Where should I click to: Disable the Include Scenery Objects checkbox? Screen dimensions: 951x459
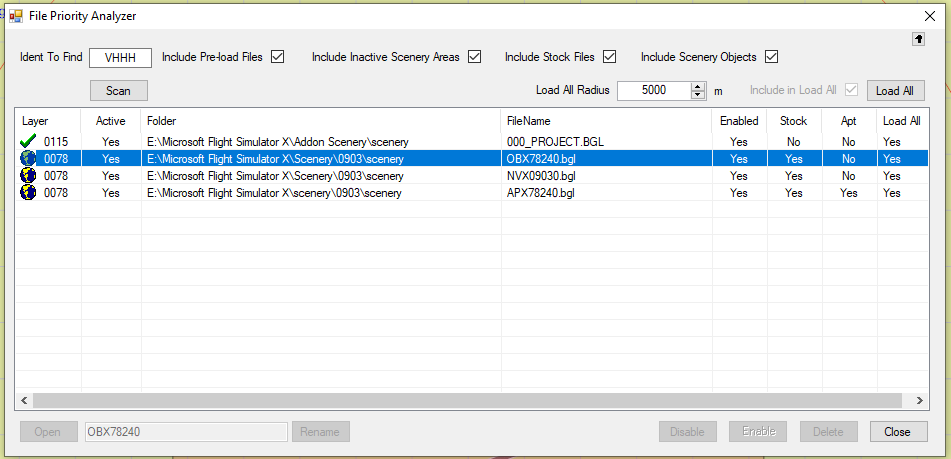[771, 57]
